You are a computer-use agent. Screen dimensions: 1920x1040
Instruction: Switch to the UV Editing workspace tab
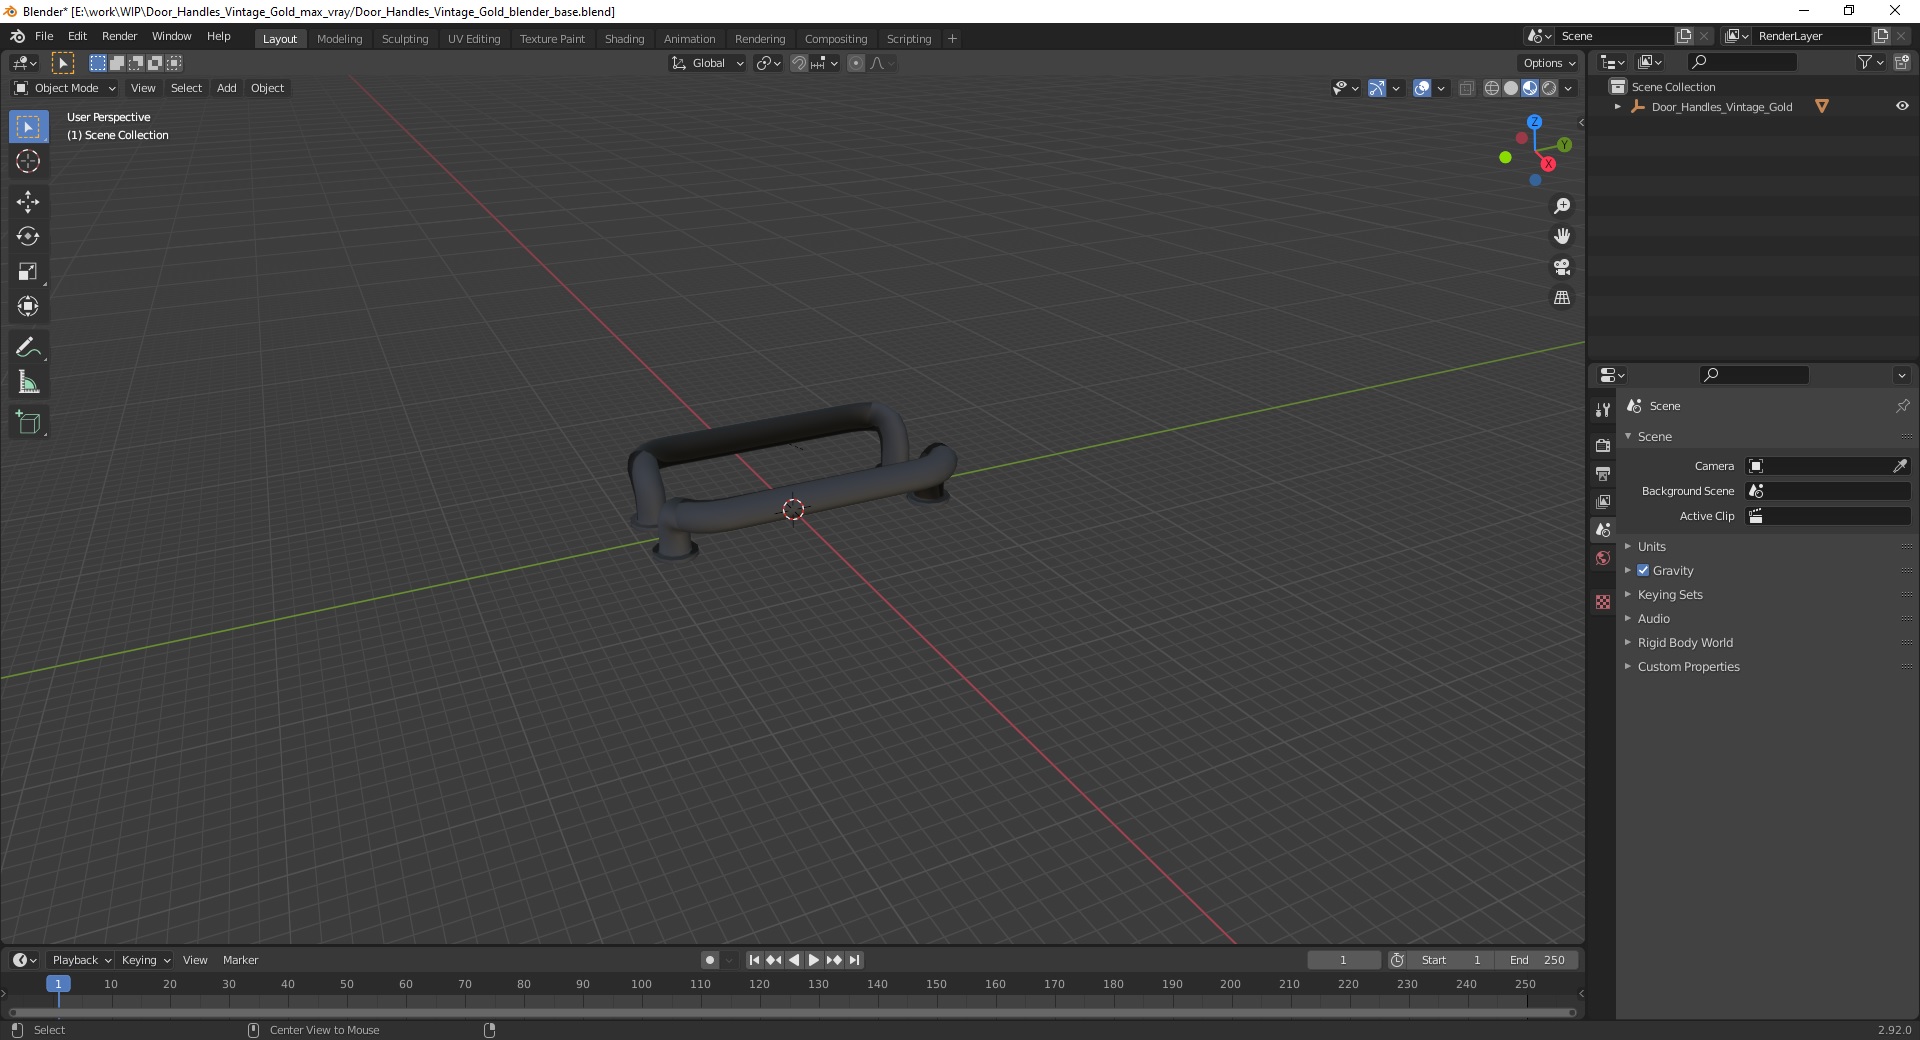coord(474,39)
